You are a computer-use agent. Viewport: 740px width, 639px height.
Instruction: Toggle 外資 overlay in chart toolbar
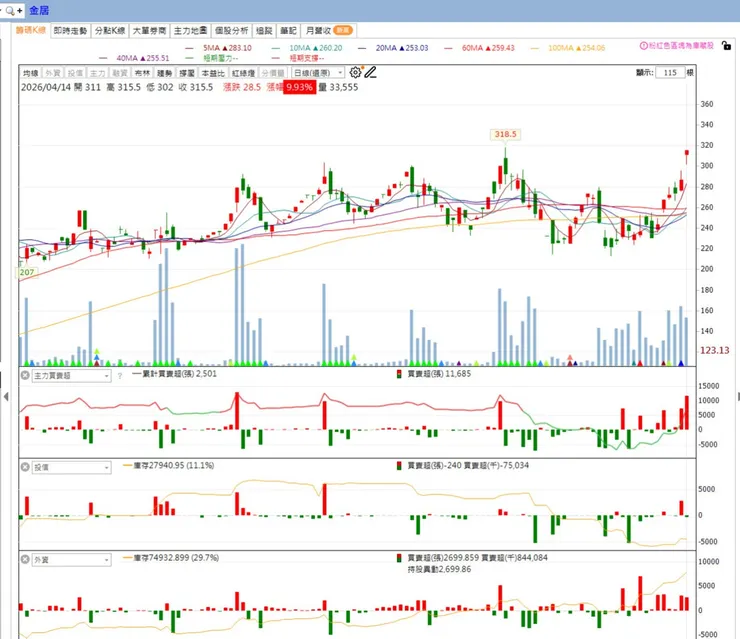[53, 73]
